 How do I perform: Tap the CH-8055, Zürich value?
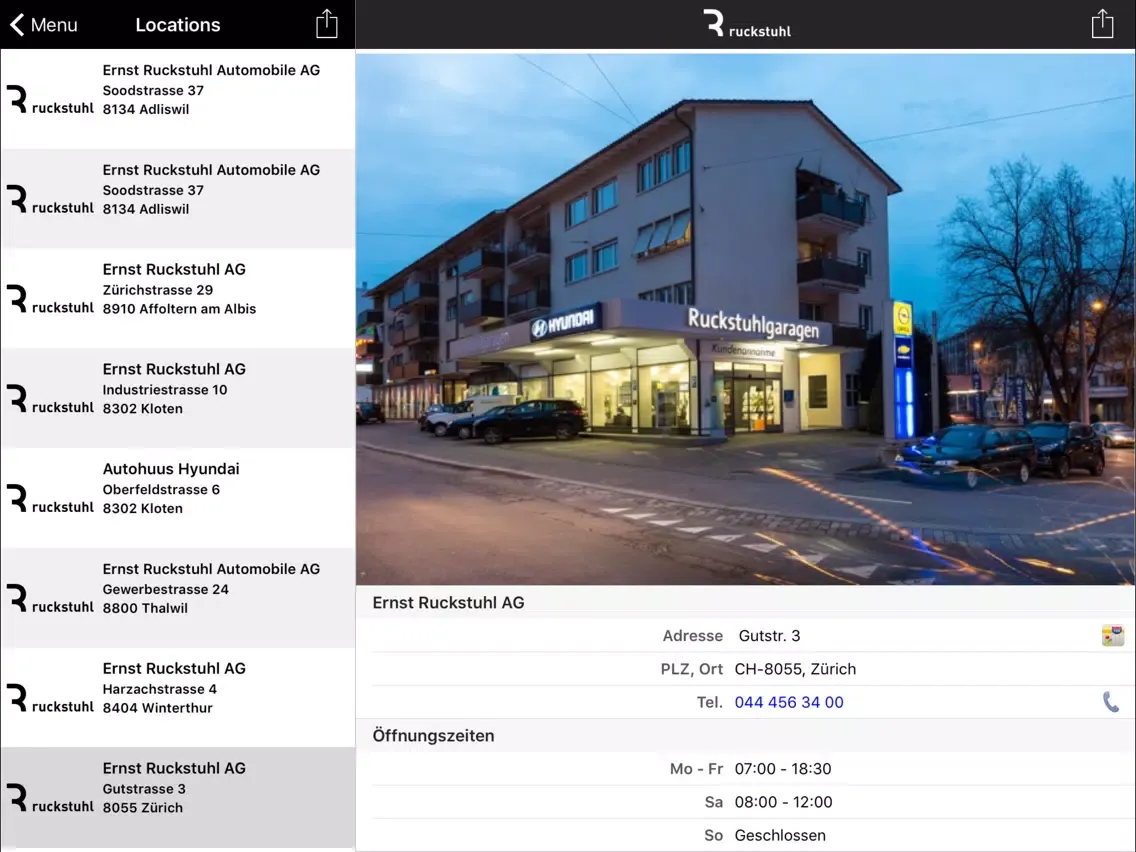tap(795, 669)
